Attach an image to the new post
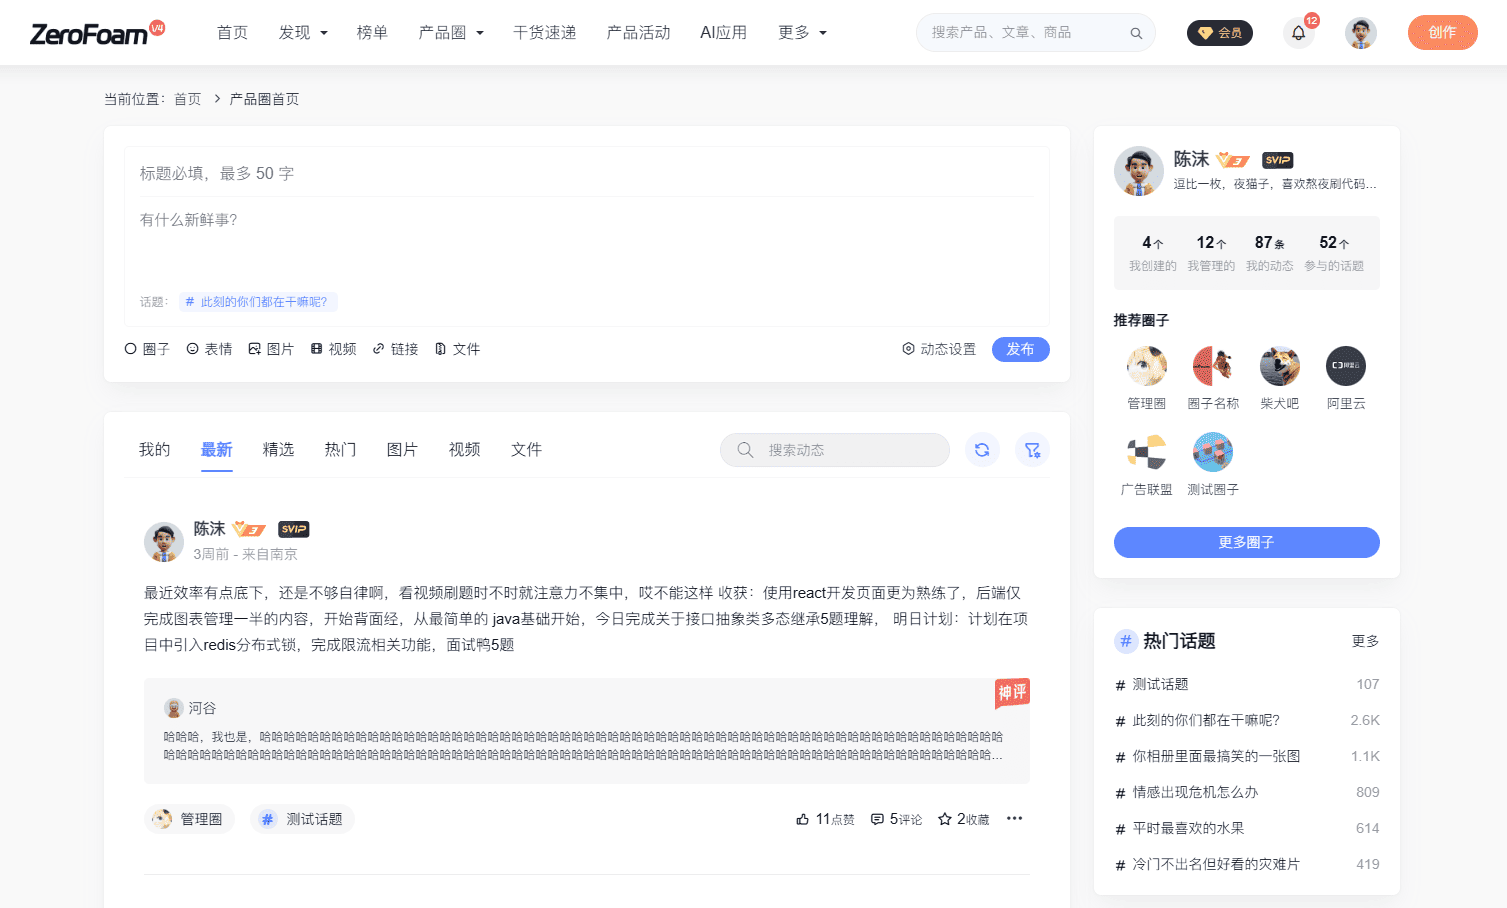Screen dimensions: 1507x908 pyautogui.click(x=271, y=349)
